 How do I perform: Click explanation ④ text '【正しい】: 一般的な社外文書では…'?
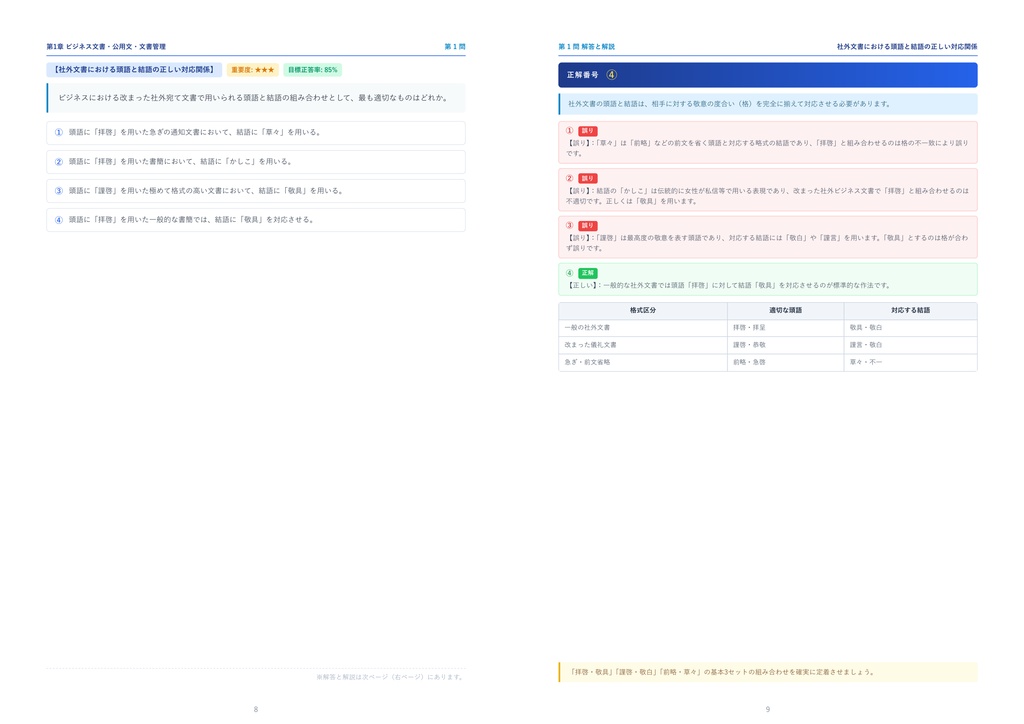(728, 285)
